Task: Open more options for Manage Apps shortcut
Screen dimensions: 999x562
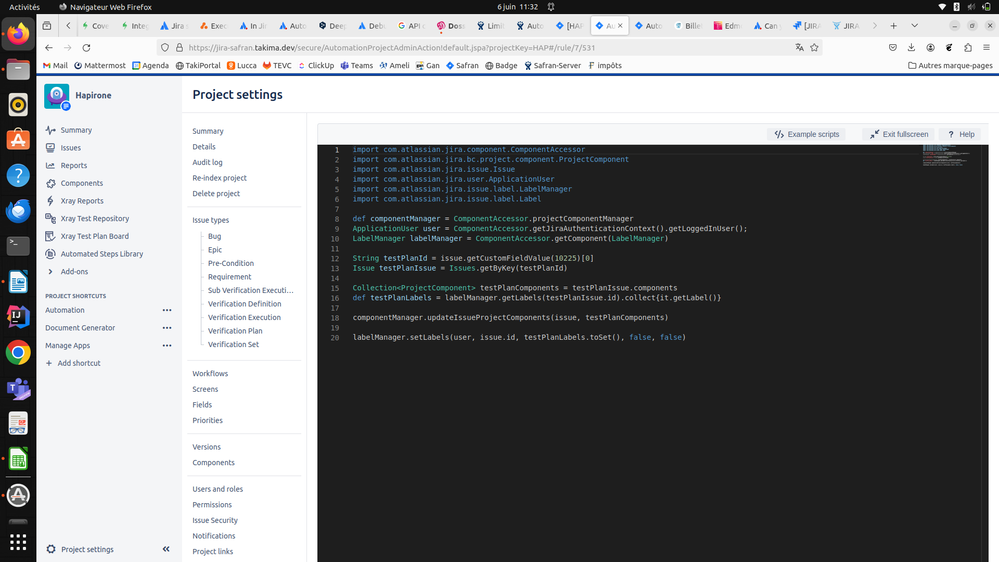Action: click(x=167, y=345)
